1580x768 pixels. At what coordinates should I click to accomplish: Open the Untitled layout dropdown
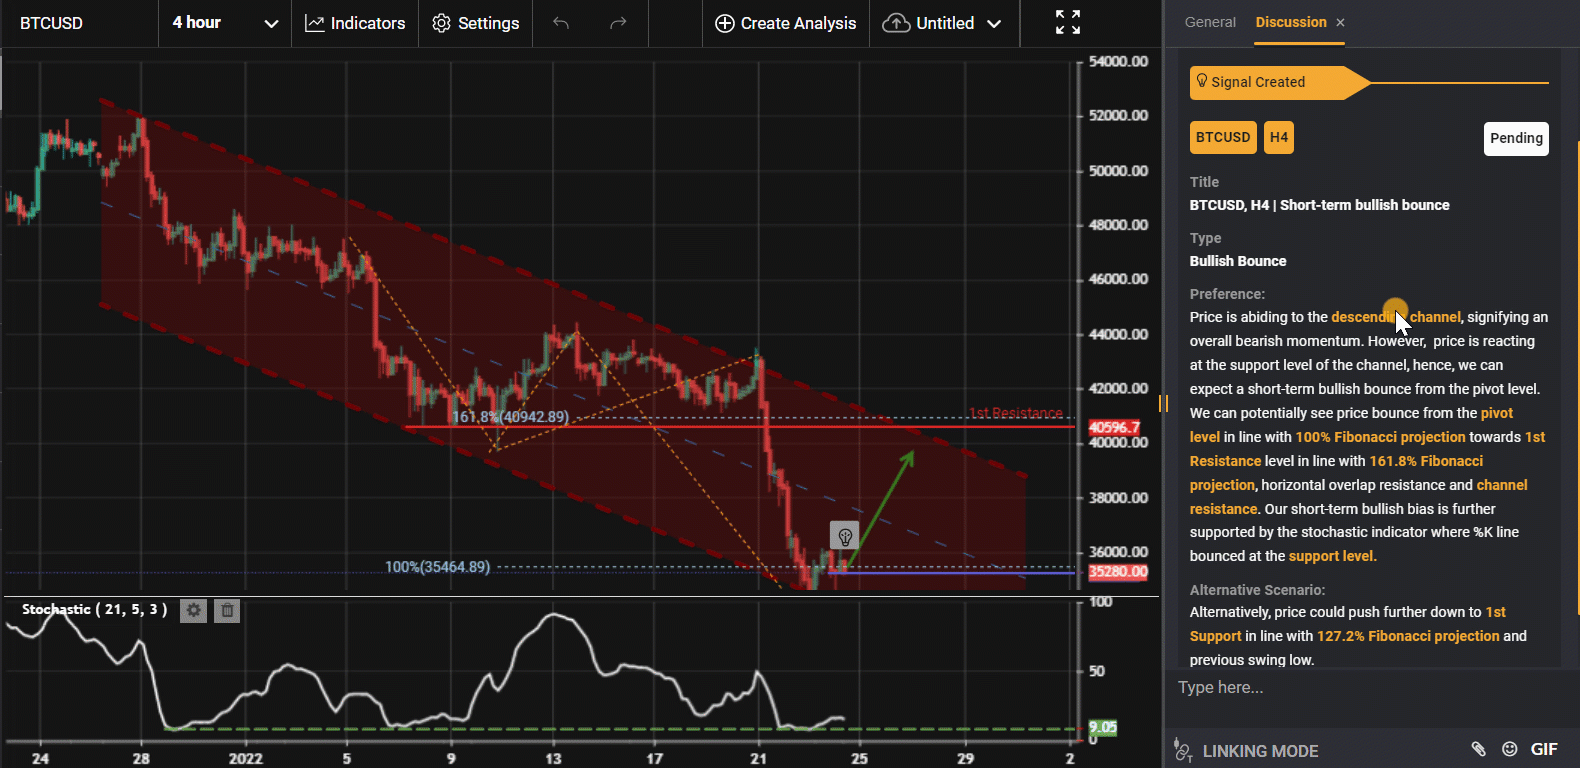(x=942, y=23)
